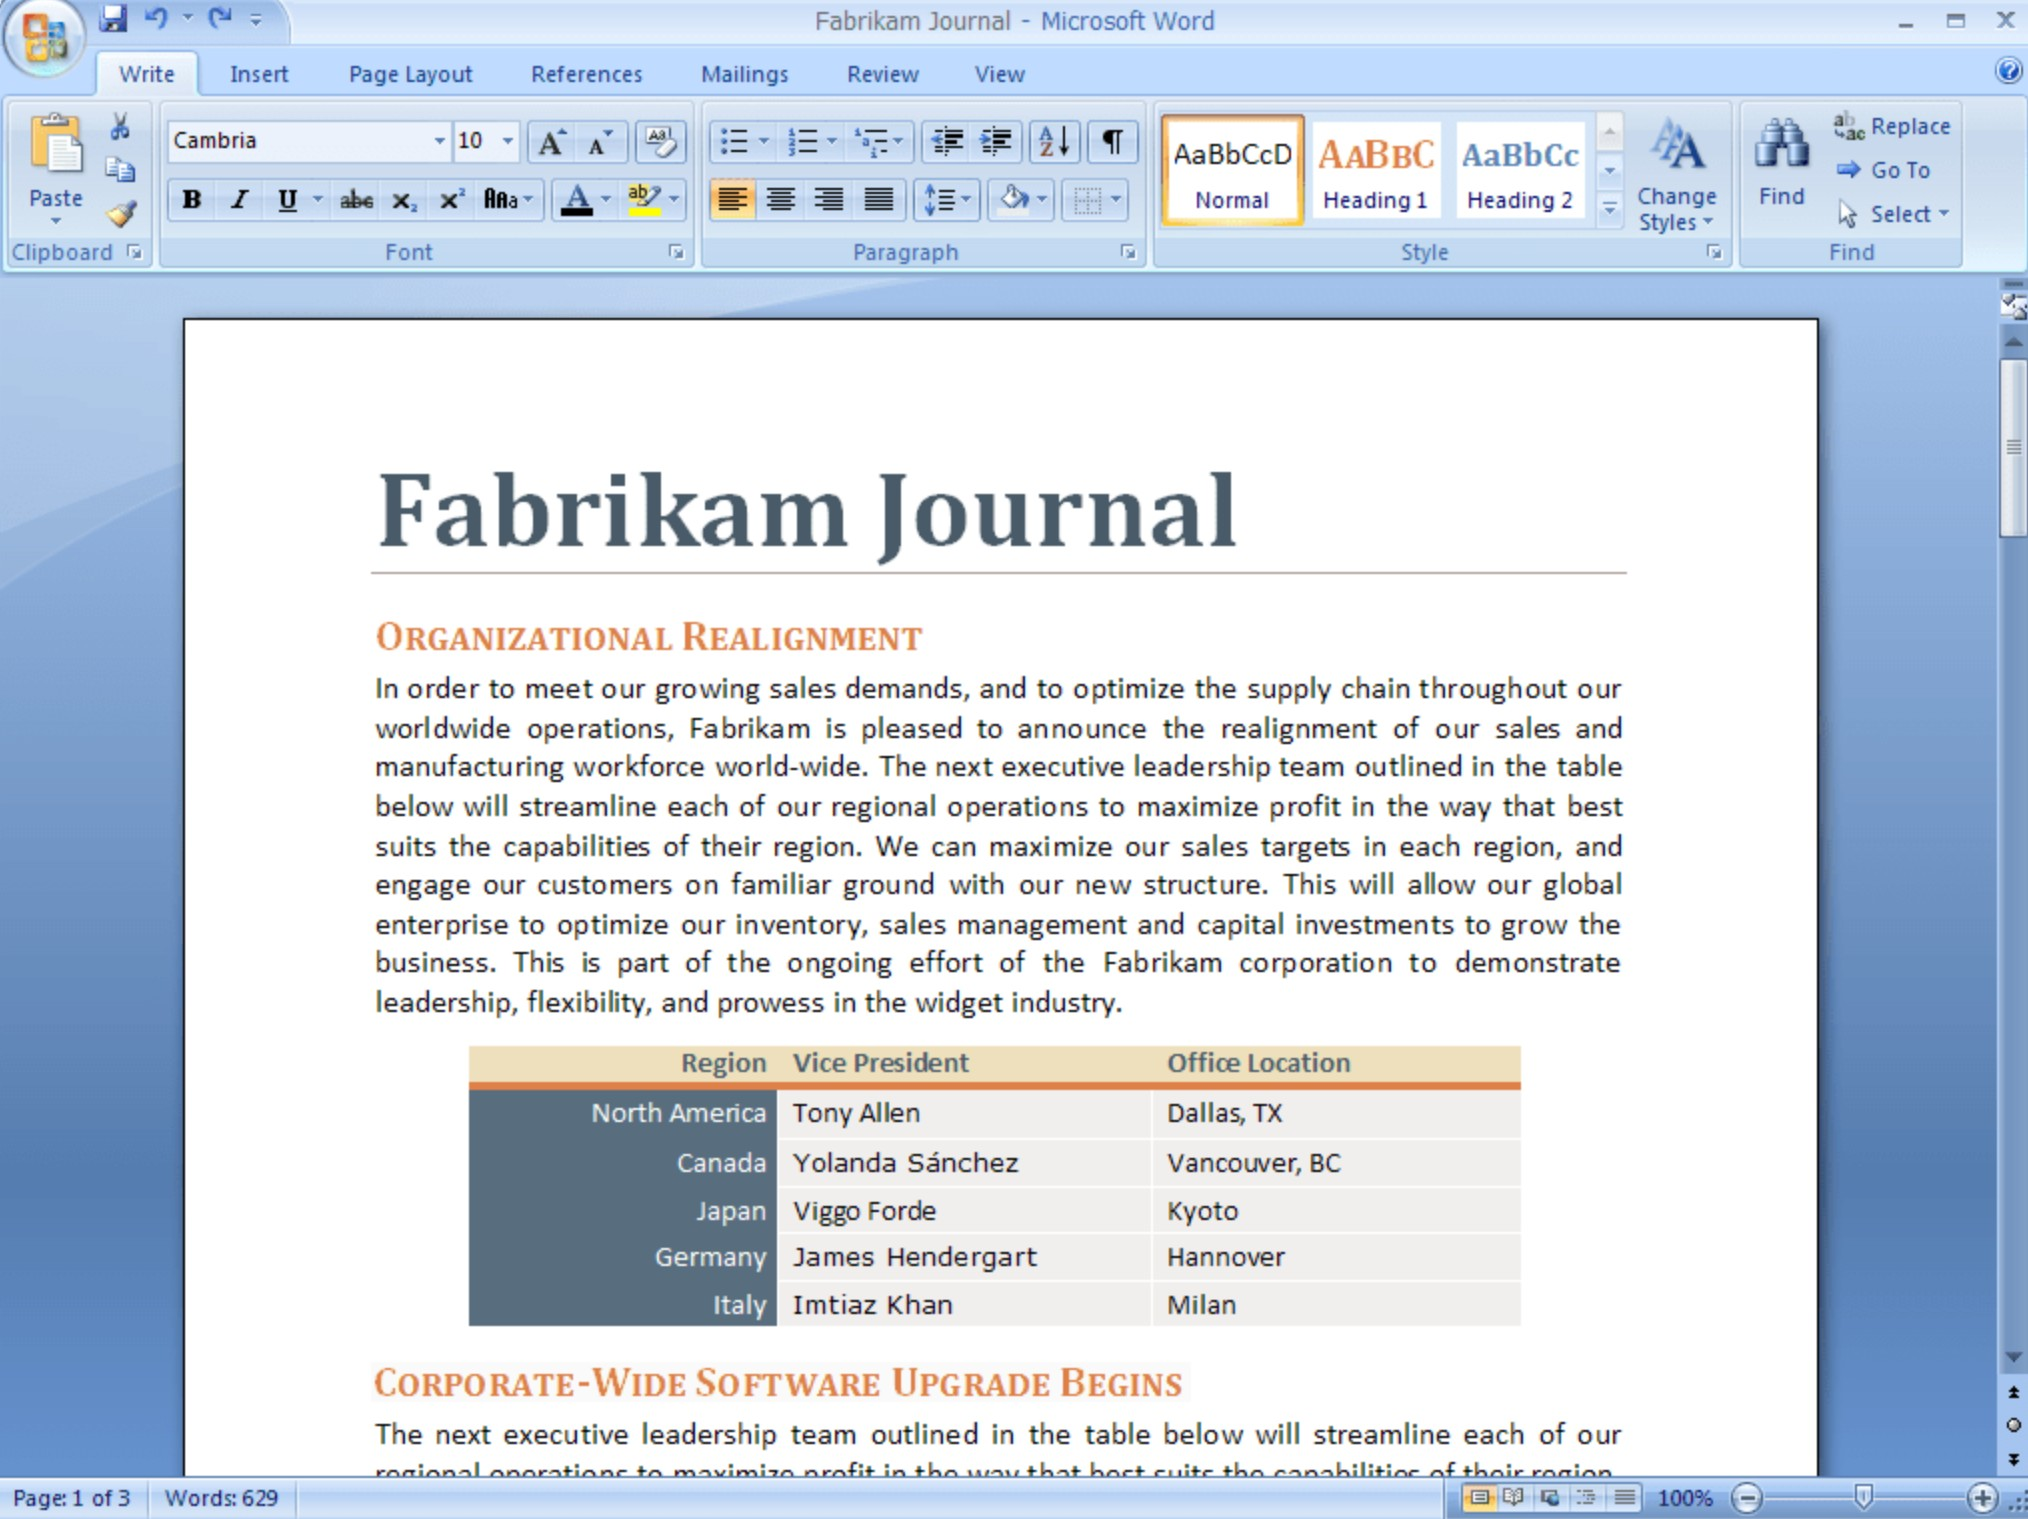Toggle Print Layout view button
The height and width of the screenshot is (1519, 2028).
point(1478,1497)
